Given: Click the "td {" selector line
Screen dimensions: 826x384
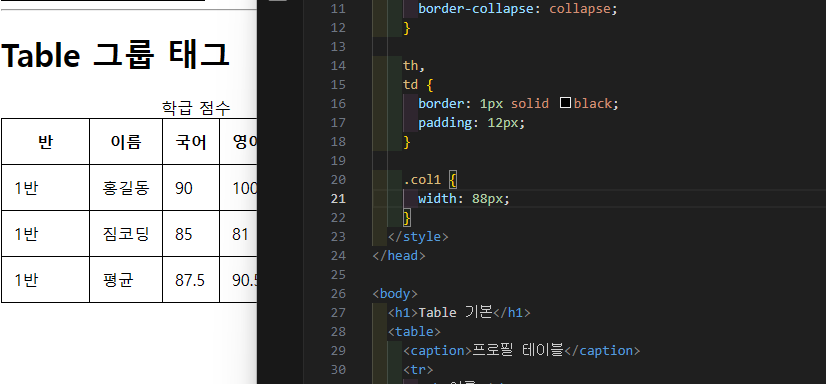Looking at the screenshot, I should 418,84.
